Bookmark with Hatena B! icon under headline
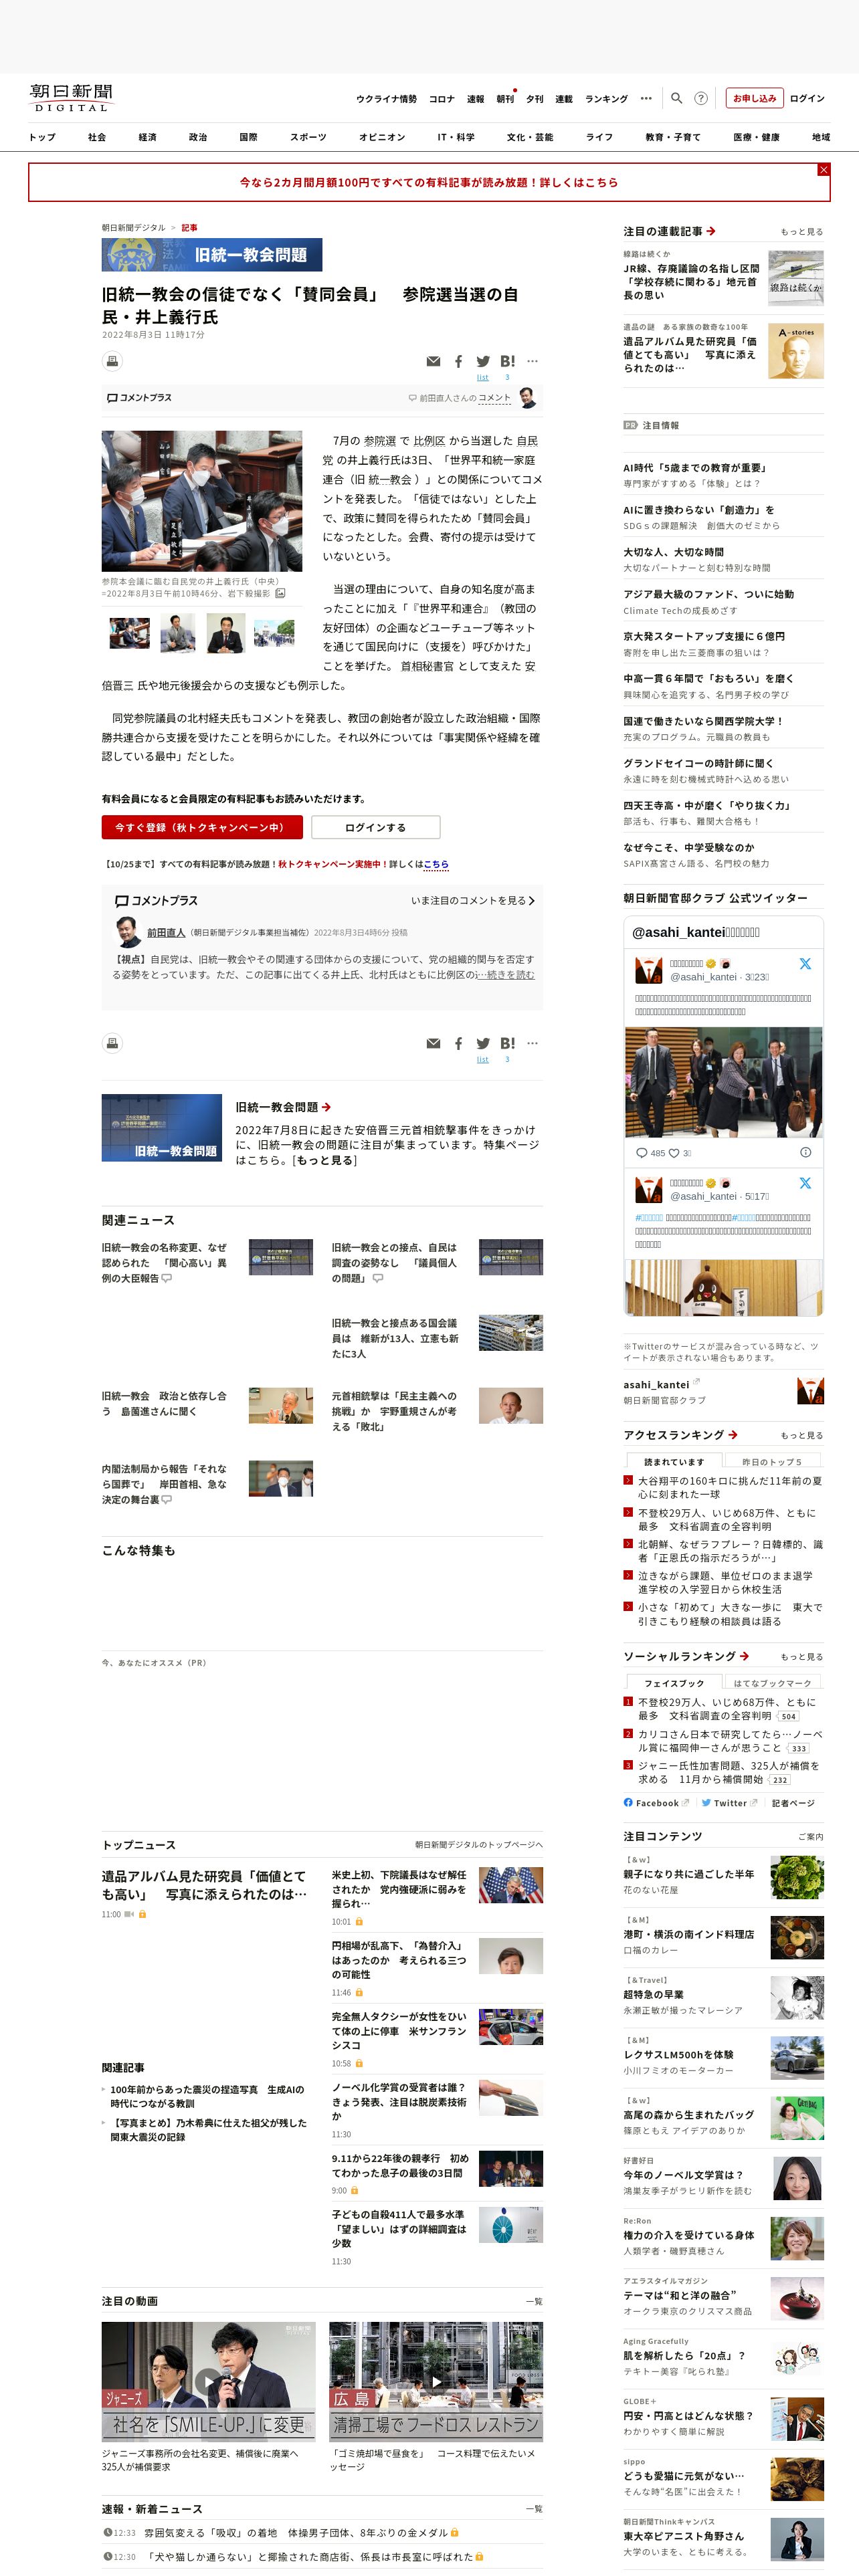Image resolution: width=859 pixels, height=2576 pixels. (508, 361)
